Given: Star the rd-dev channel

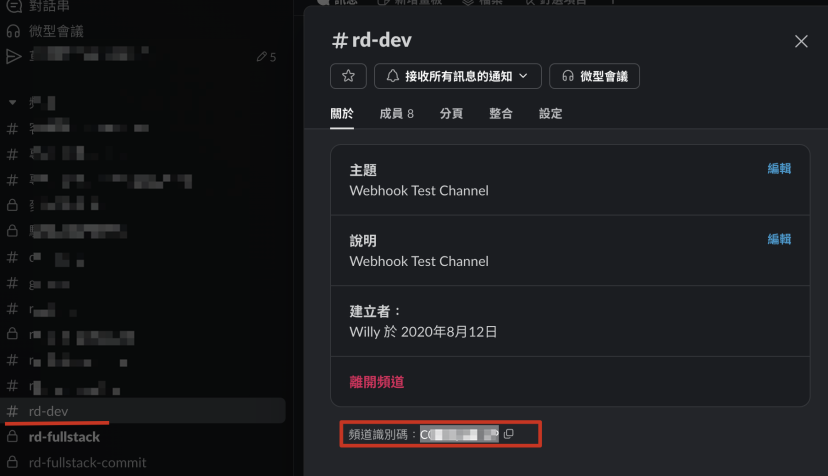Looking at the screenshot, I should click(348, 76).
